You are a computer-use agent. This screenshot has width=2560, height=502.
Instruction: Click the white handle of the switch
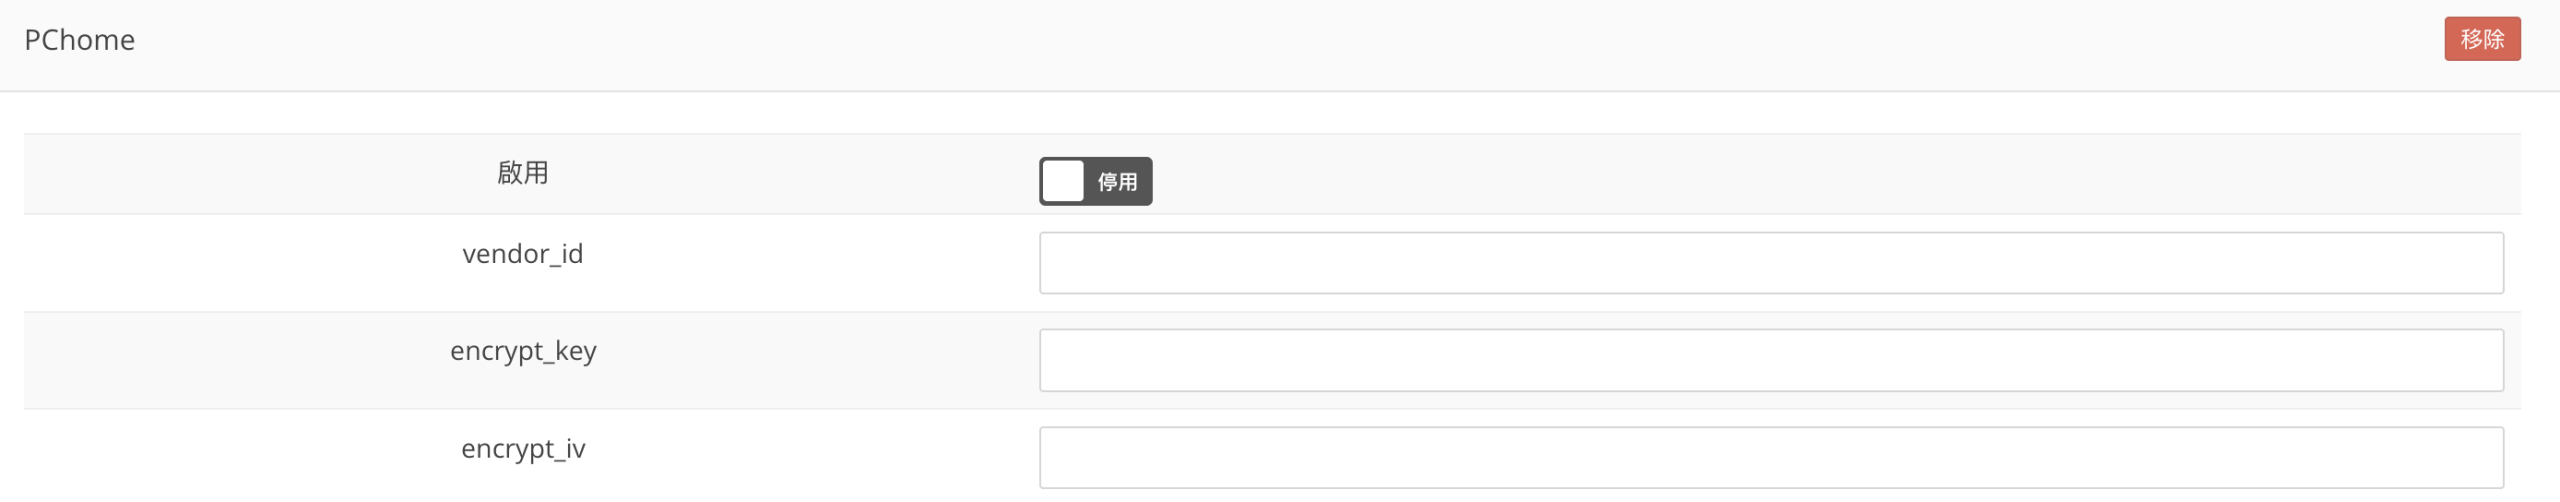[1063, 181]
